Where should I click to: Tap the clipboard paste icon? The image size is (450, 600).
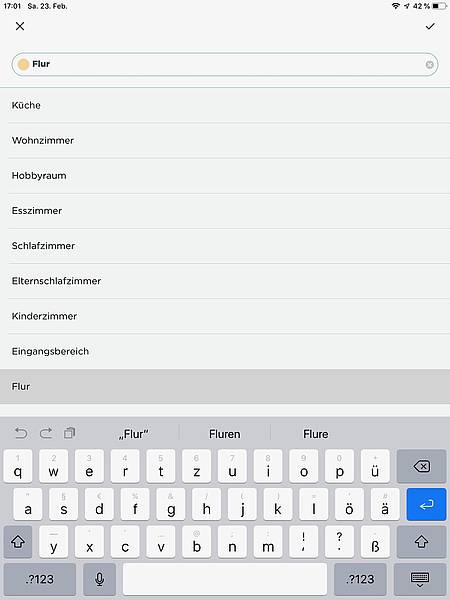tap(70, 433)
